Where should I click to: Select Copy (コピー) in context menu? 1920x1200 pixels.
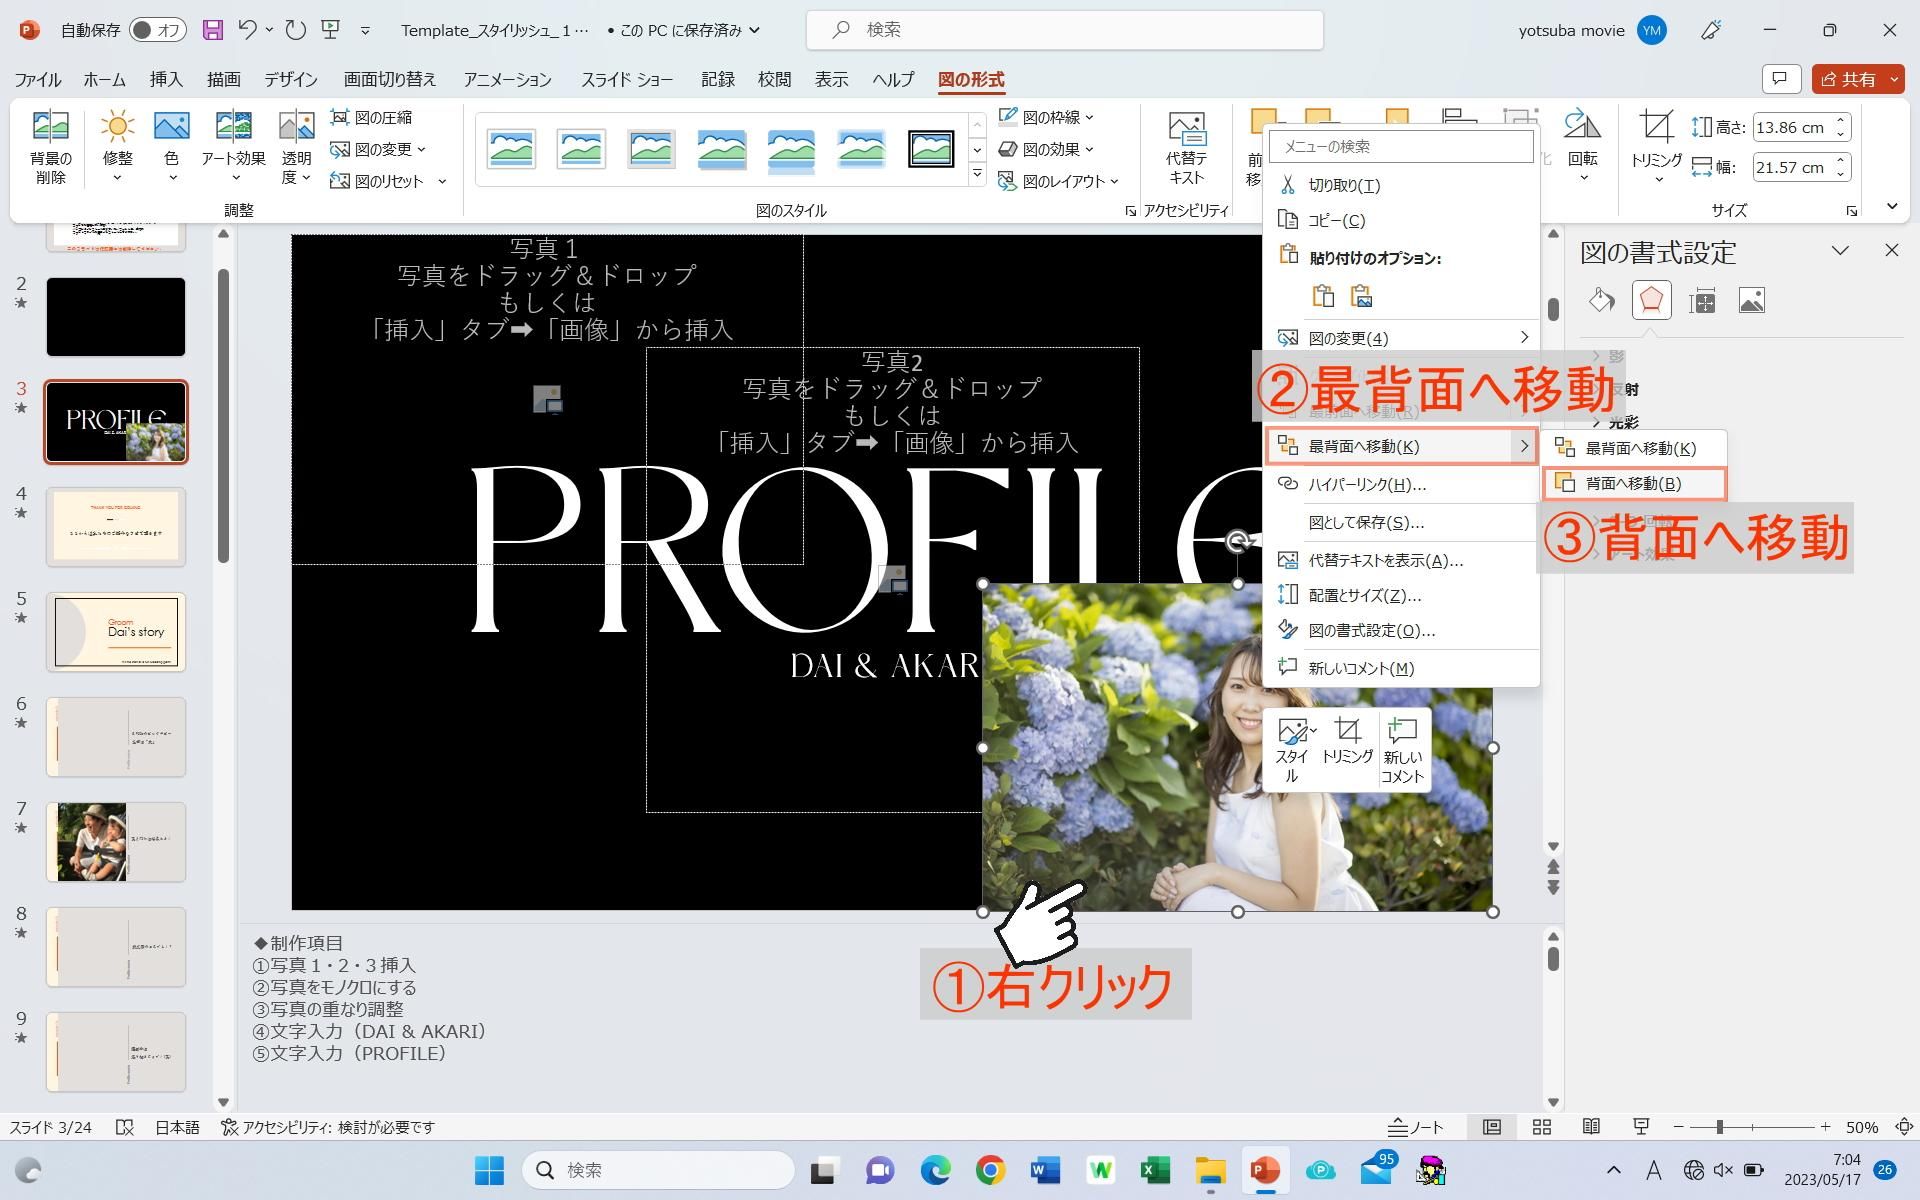(1401, 220)
